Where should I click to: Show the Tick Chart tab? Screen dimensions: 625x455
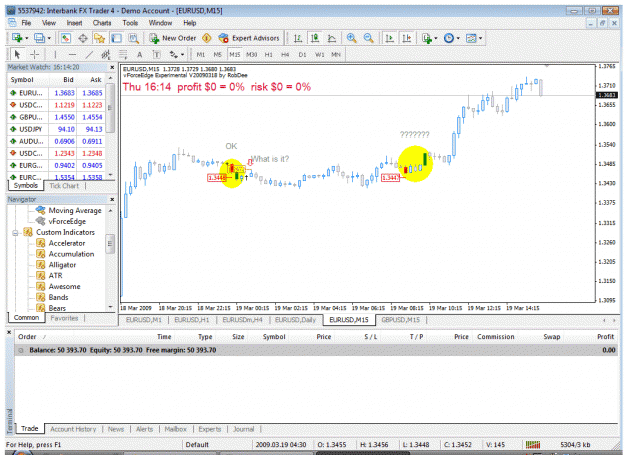click(64, 186)
